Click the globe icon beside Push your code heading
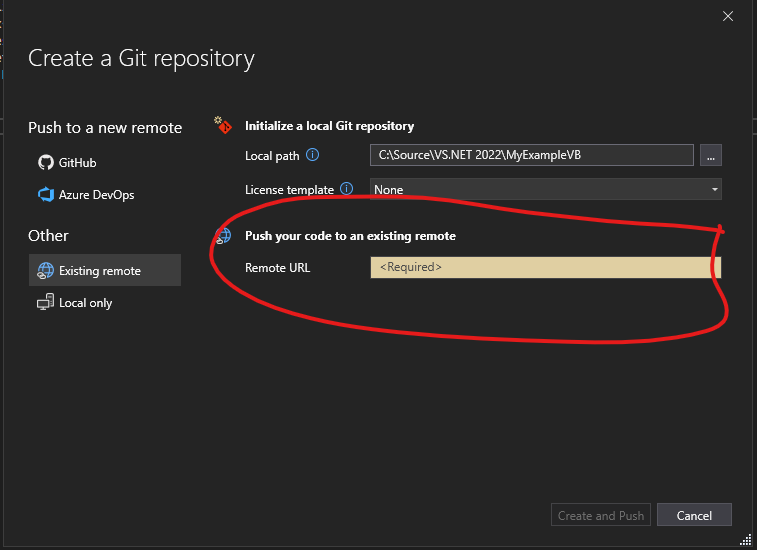Image resolution: width=757 pixels, height=550 pixels. click(224, 236)
